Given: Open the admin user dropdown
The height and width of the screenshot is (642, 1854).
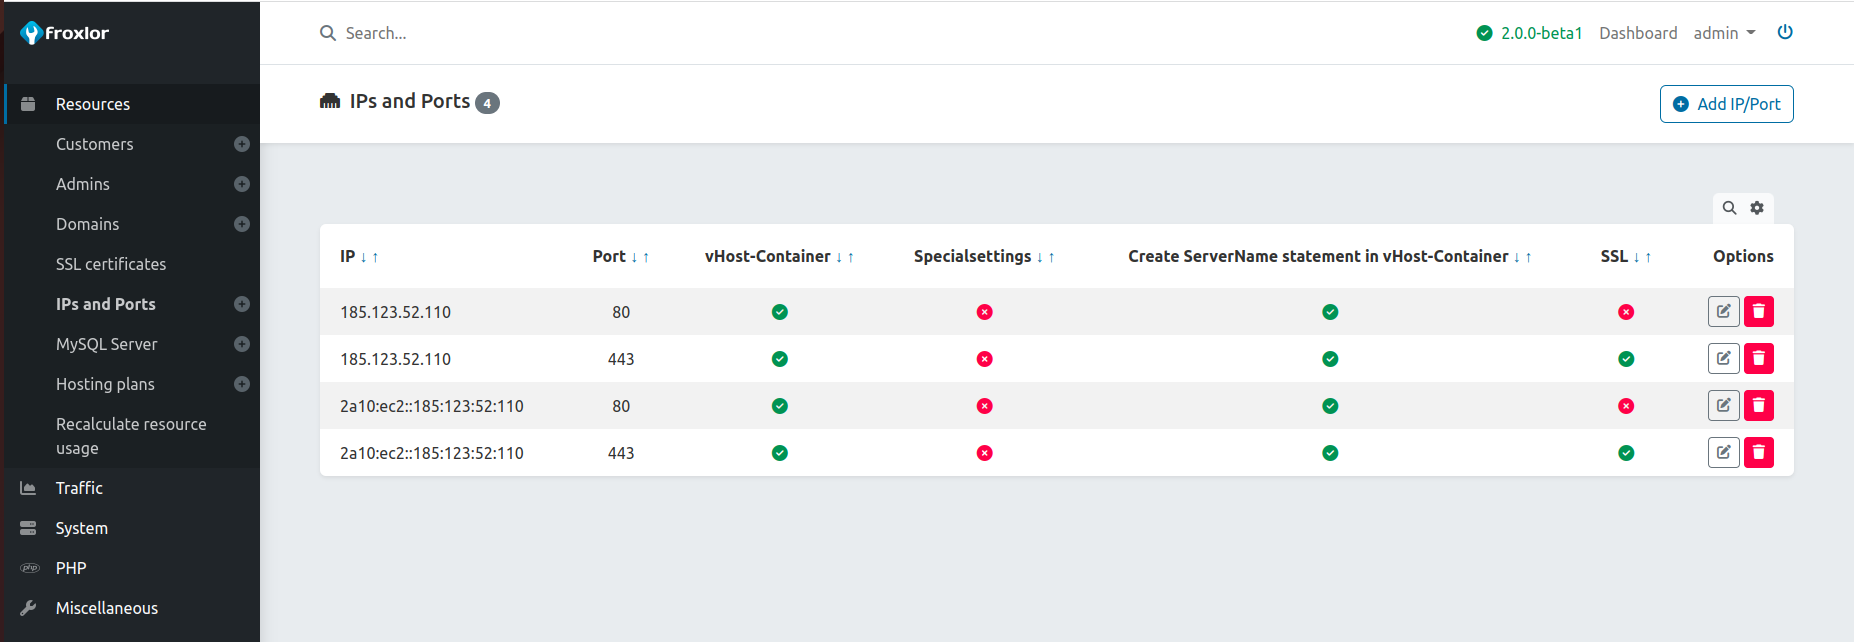Looking at the screenshot, I should point(1724,33).
